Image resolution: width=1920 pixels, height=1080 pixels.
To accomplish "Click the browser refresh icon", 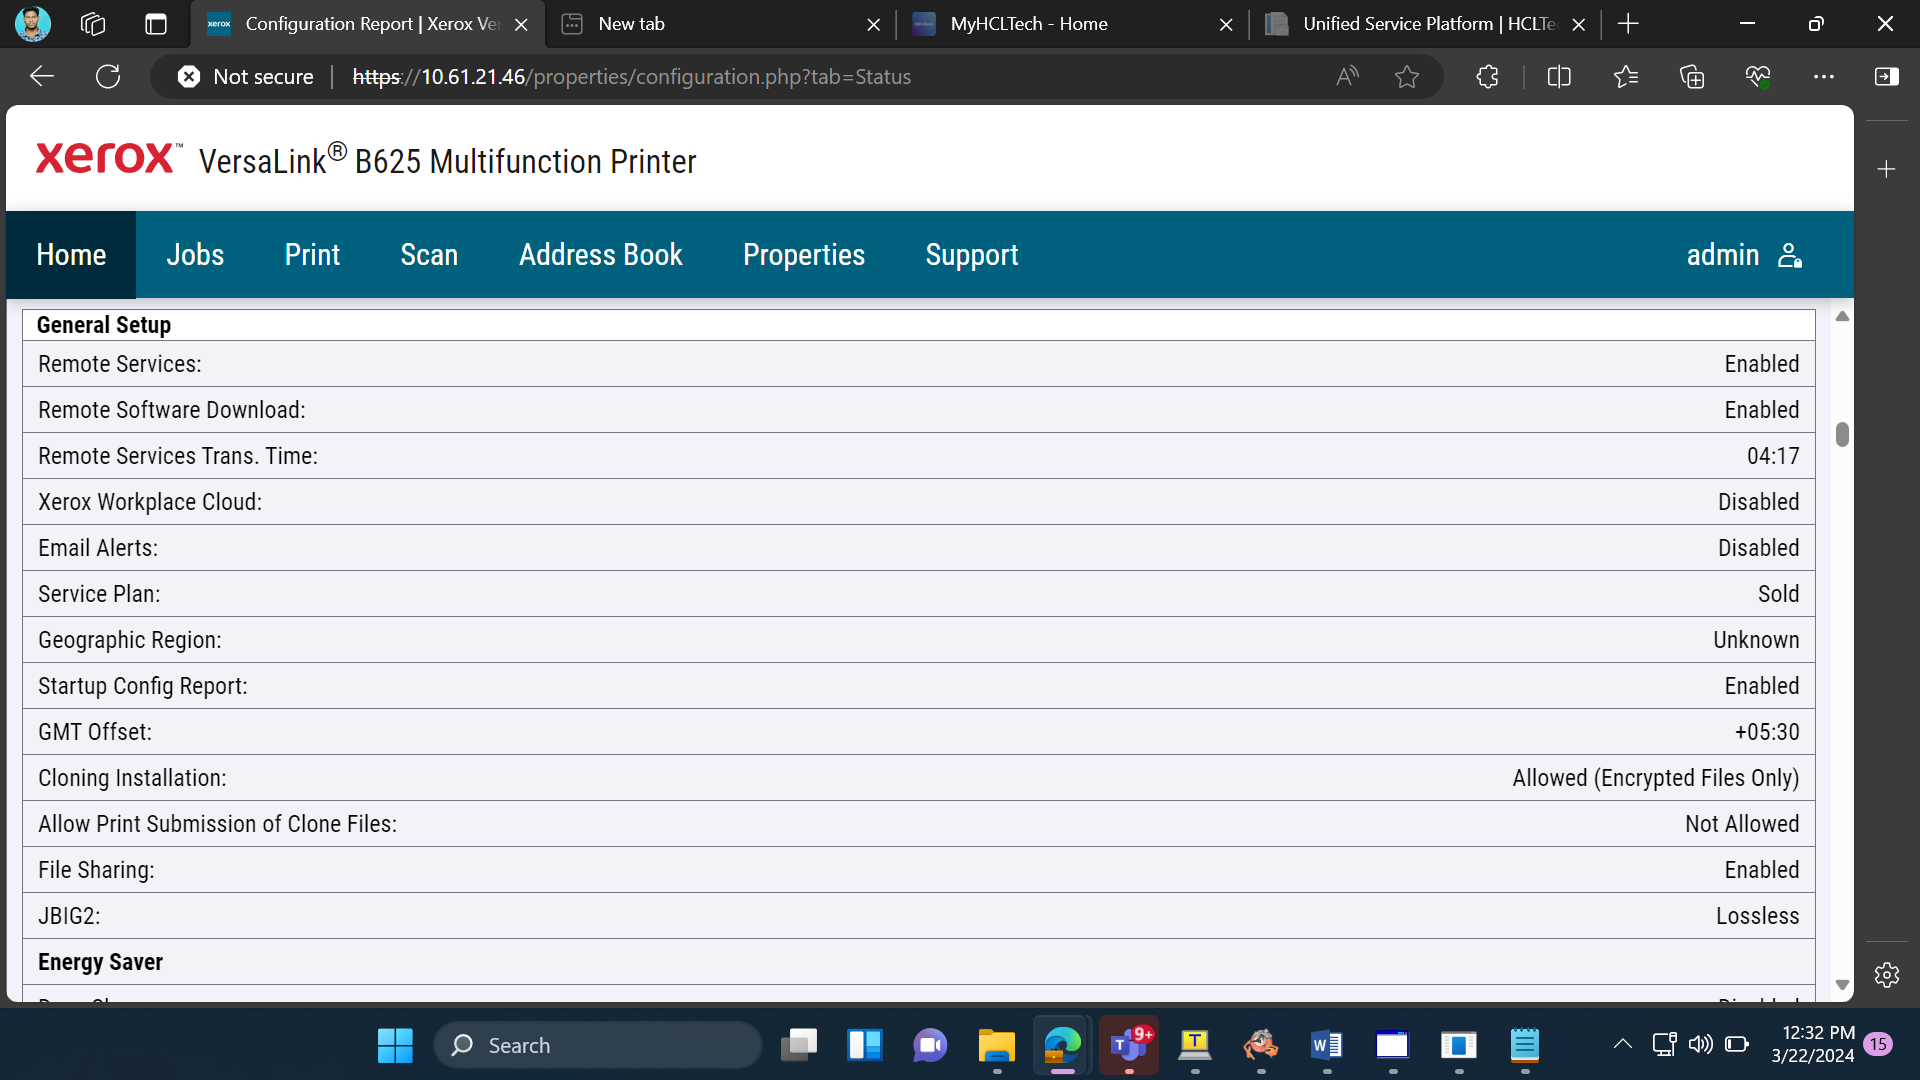I will pos(108,76).
